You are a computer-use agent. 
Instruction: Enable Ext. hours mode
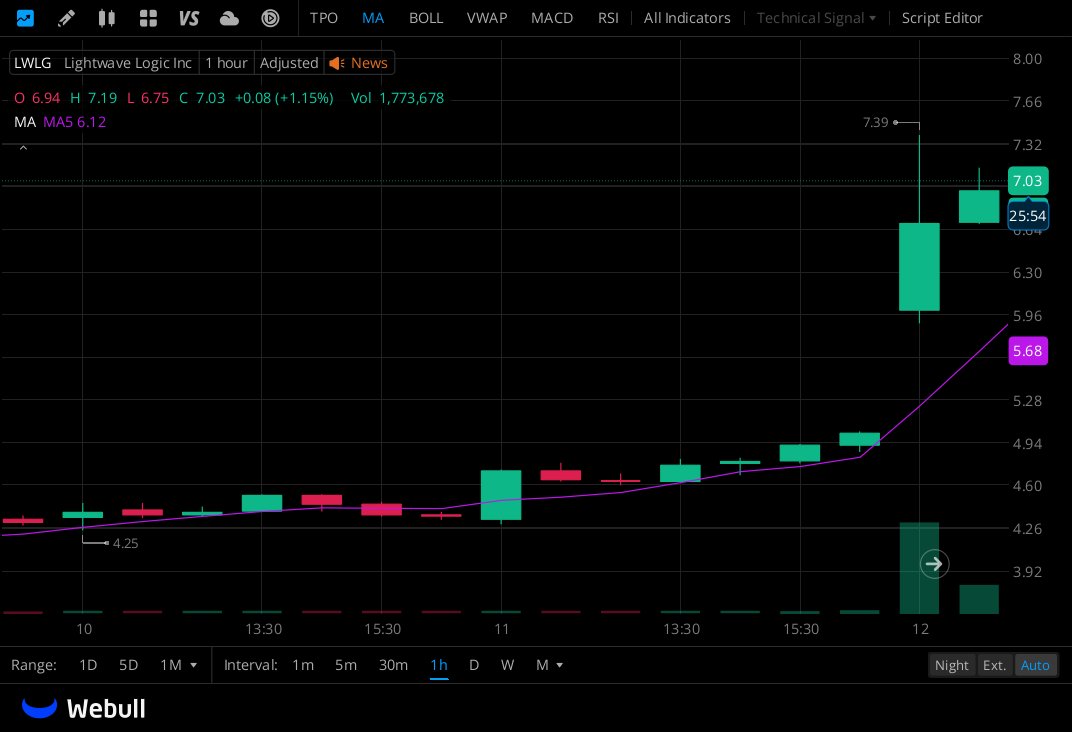(x=994, y=665)
